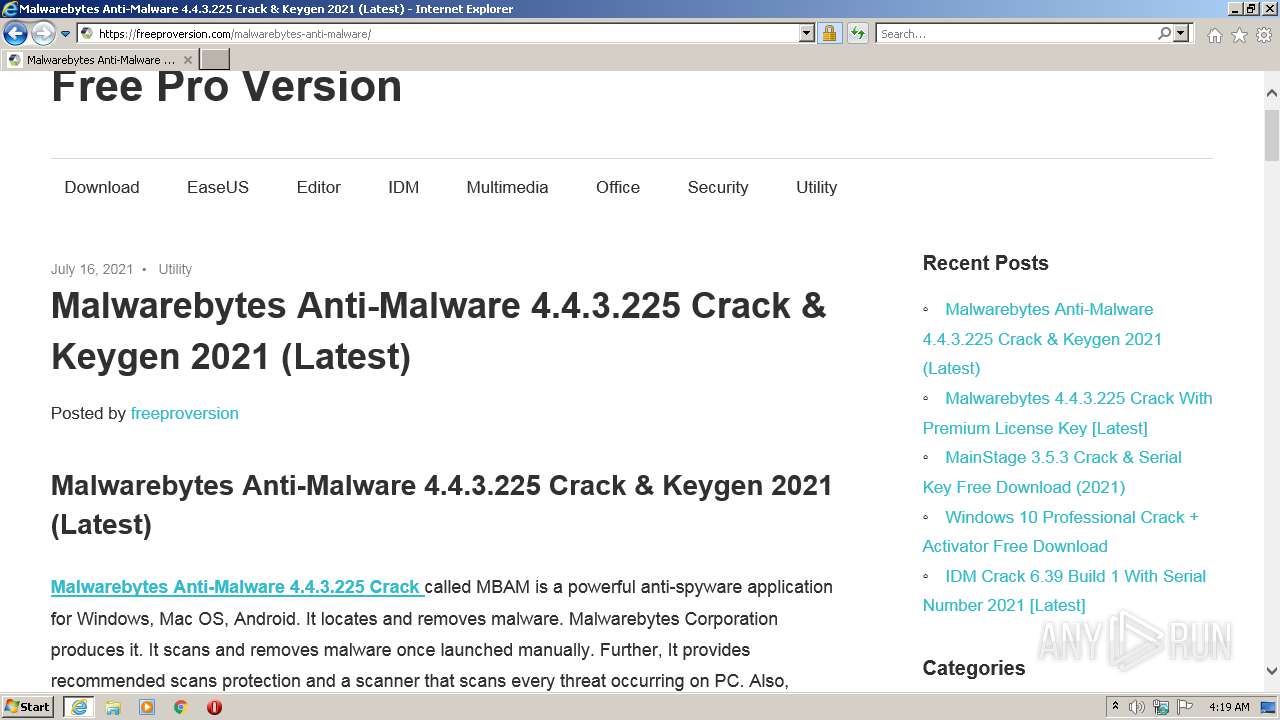Open recent post IDM Crack 6.39 Build 1
Image resolution: width=1280 pixels, height=720 pixels.
pos(1064,590)
